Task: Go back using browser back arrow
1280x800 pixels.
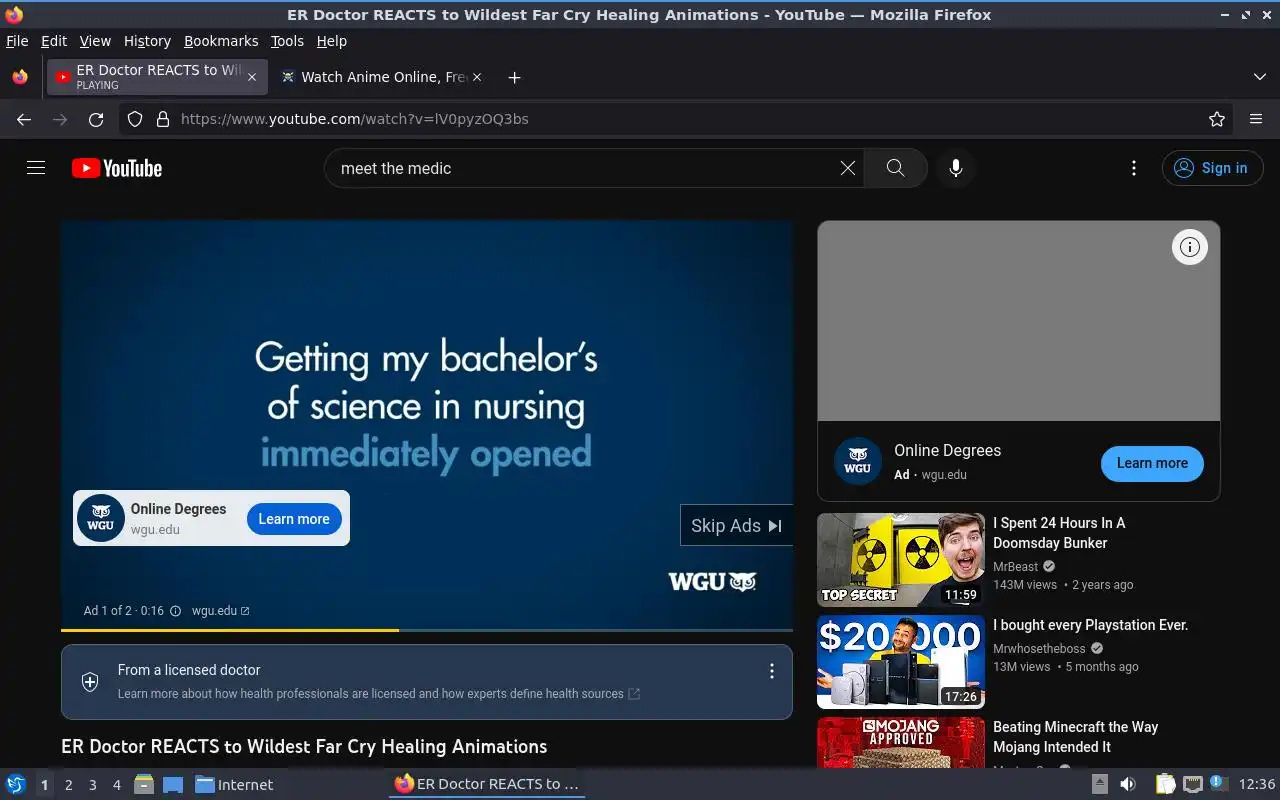Action: click(x=24, y=119)
